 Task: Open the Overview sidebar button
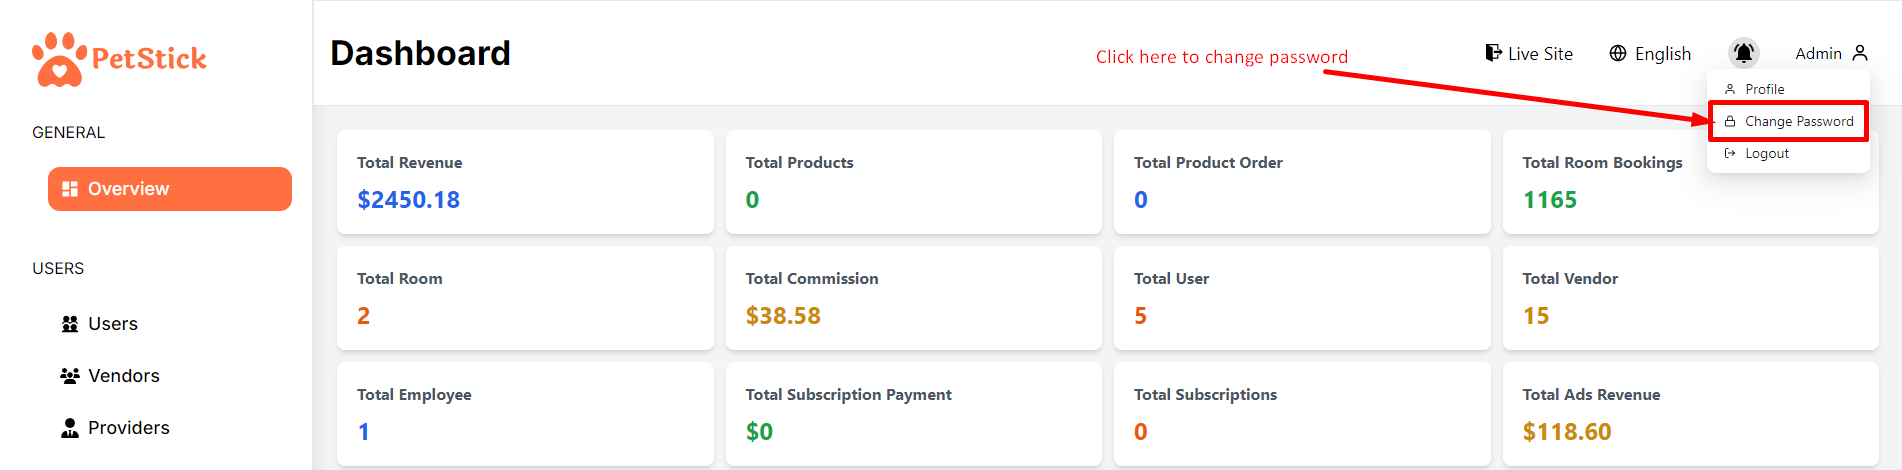(x=170, y=189)
